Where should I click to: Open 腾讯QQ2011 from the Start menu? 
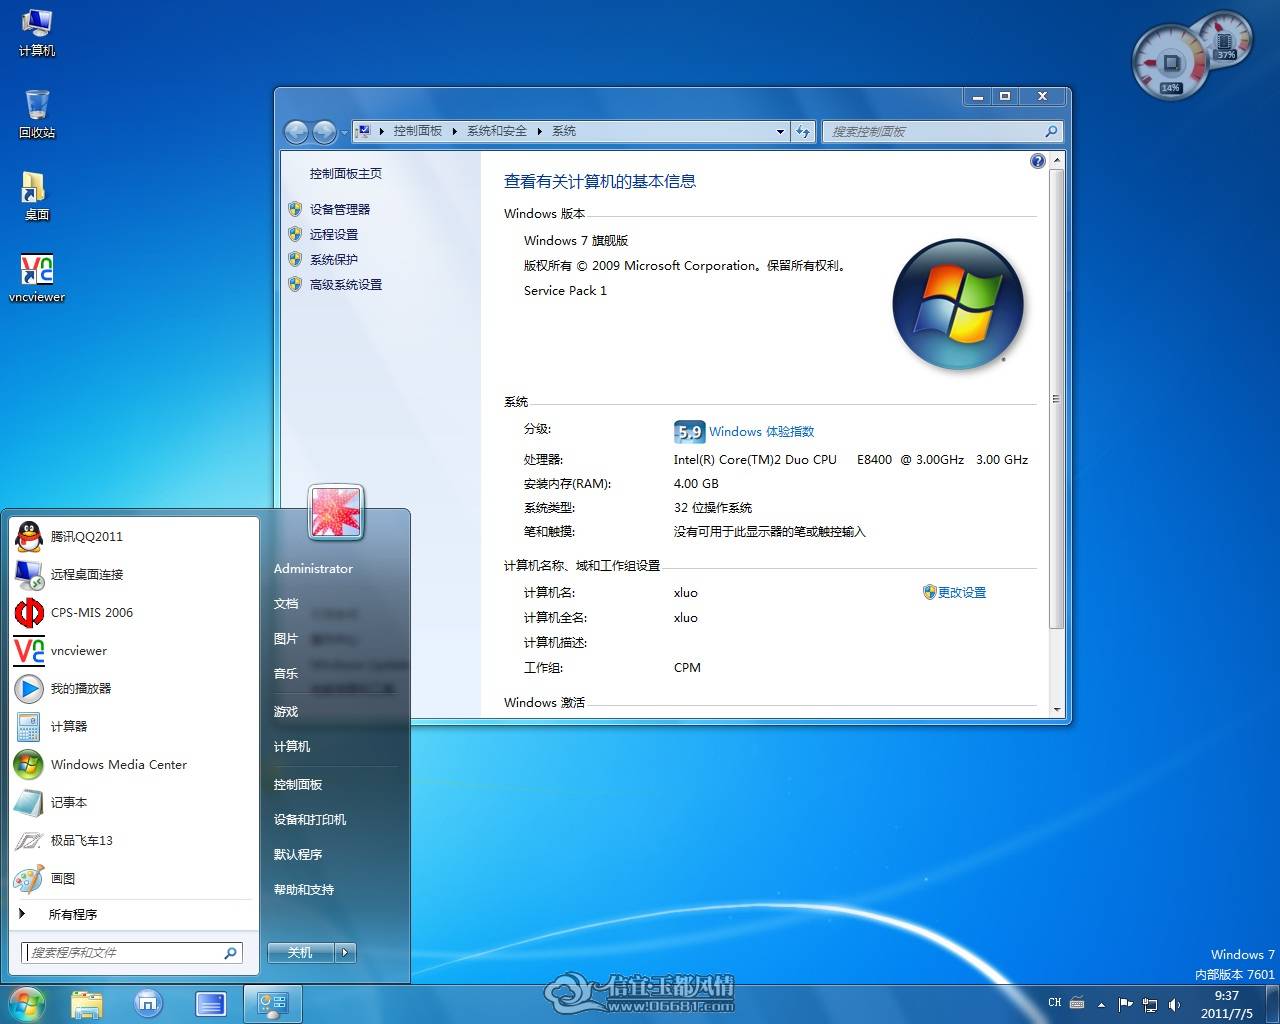click(x=134, y=537)
